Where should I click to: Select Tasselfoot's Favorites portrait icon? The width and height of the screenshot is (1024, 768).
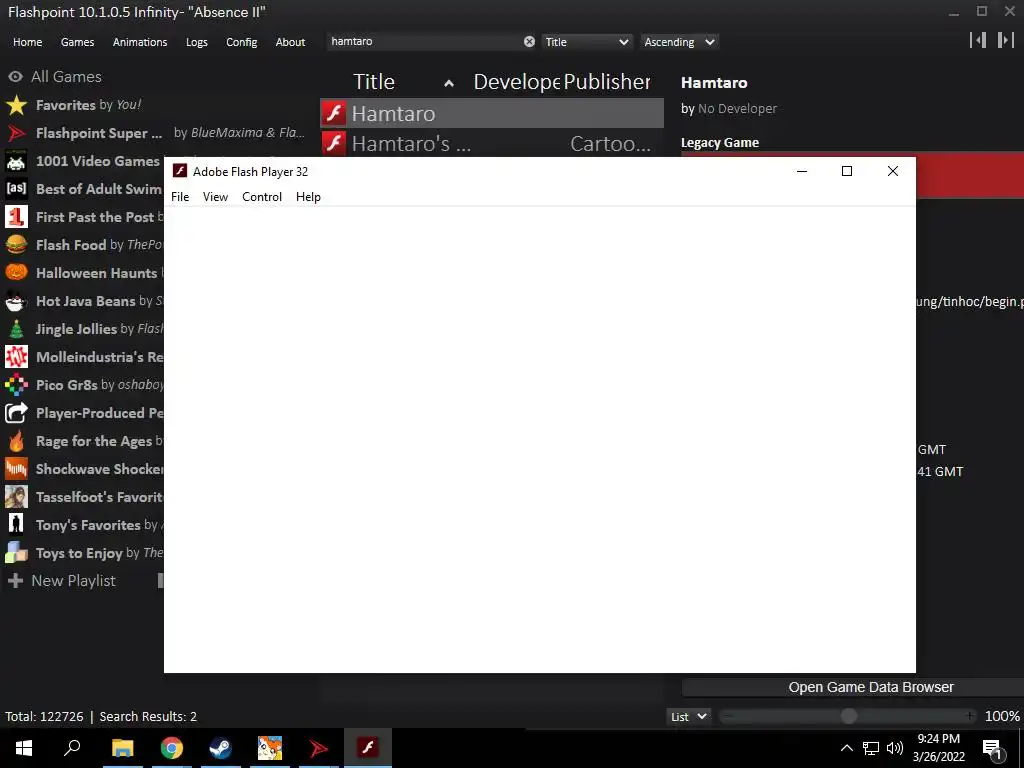pos(16,497)
